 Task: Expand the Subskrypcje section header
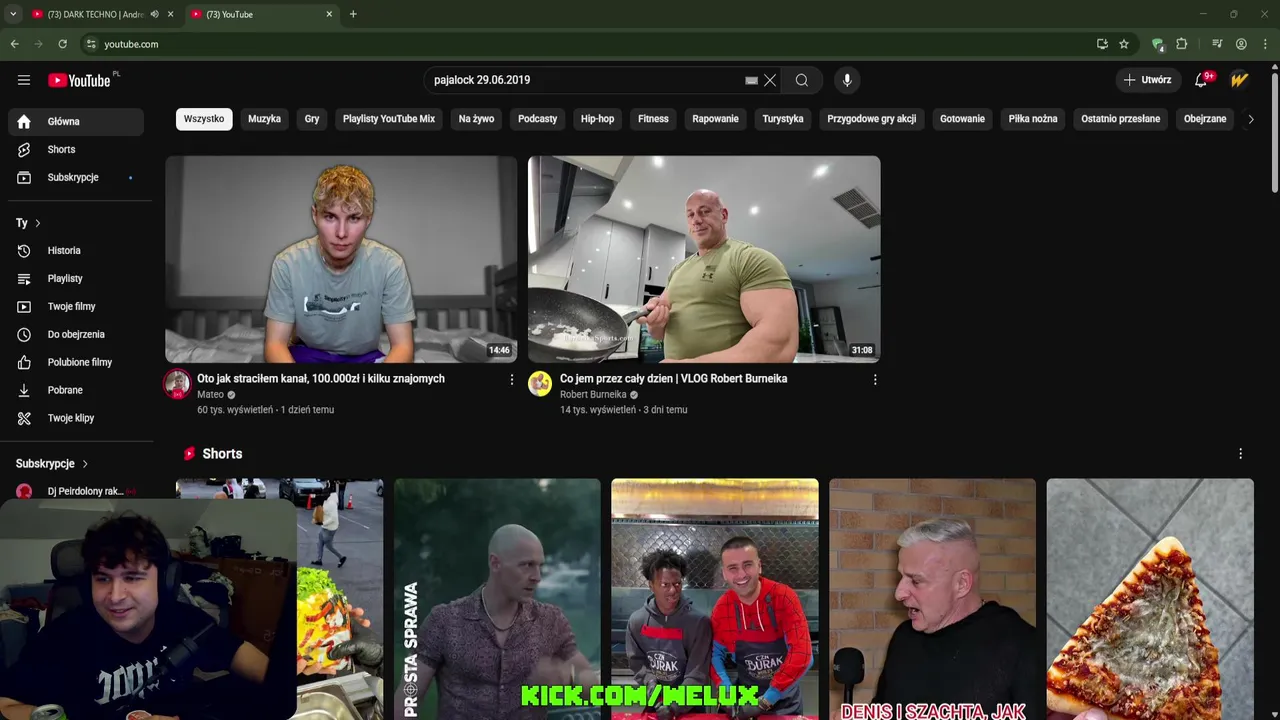(52, 464)
